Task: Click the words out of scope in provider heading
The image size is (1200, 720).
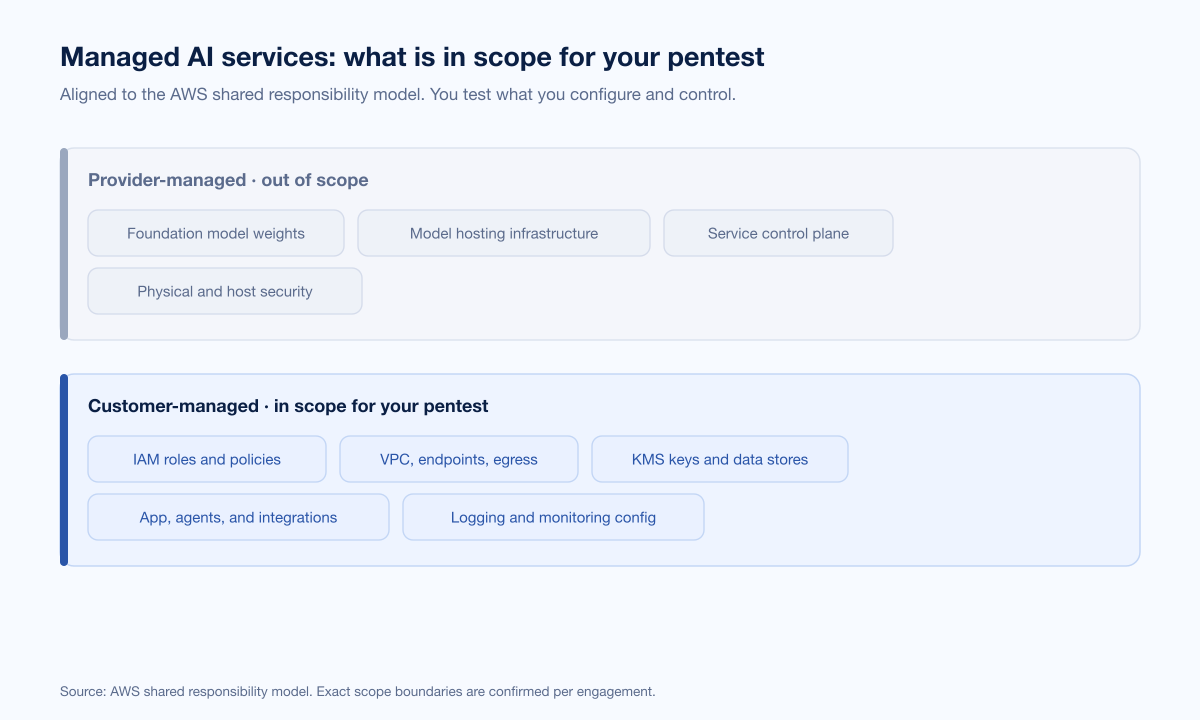Action: [315, 180]
